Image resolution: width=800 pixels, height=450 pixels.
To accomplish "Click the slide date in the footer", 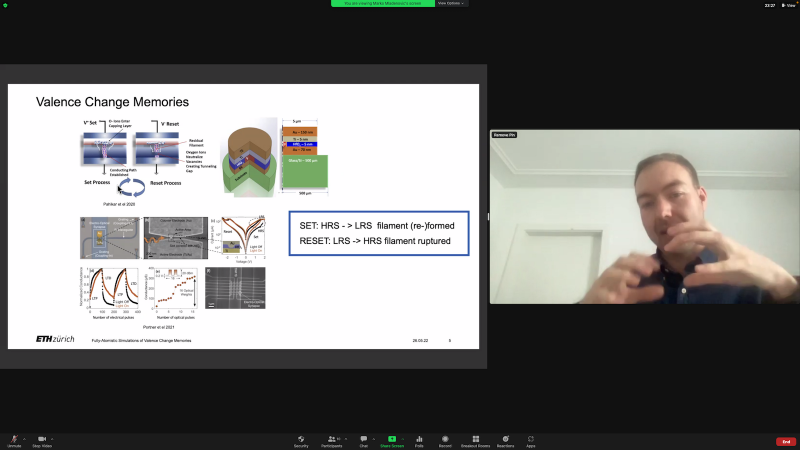I will tap(420, 340).
